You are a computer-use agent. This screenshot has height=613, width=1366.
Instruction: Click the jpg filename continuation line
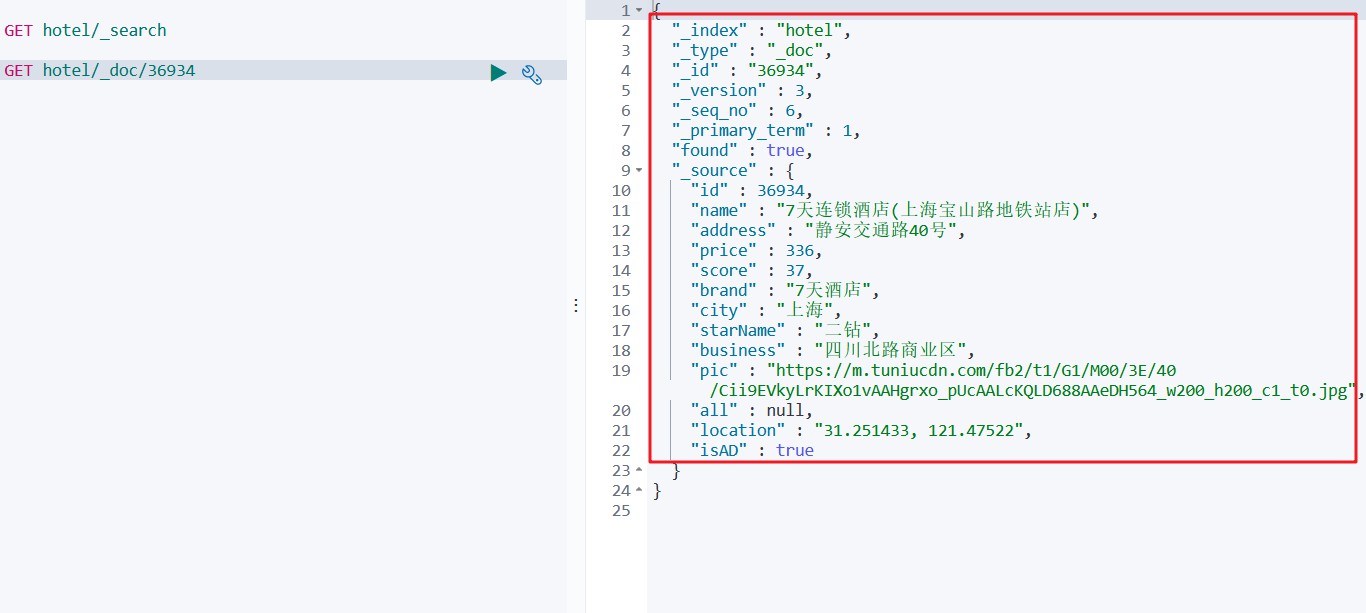pos(1036,390)
